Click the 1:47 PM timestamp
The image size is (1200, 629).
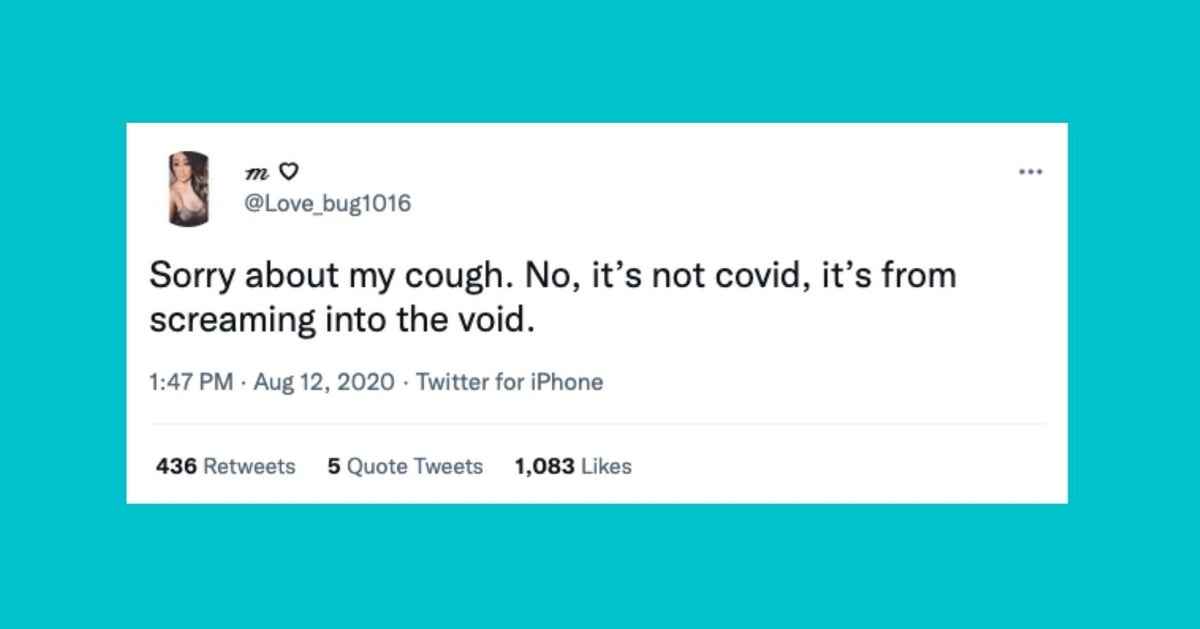[x=190, y=382]
